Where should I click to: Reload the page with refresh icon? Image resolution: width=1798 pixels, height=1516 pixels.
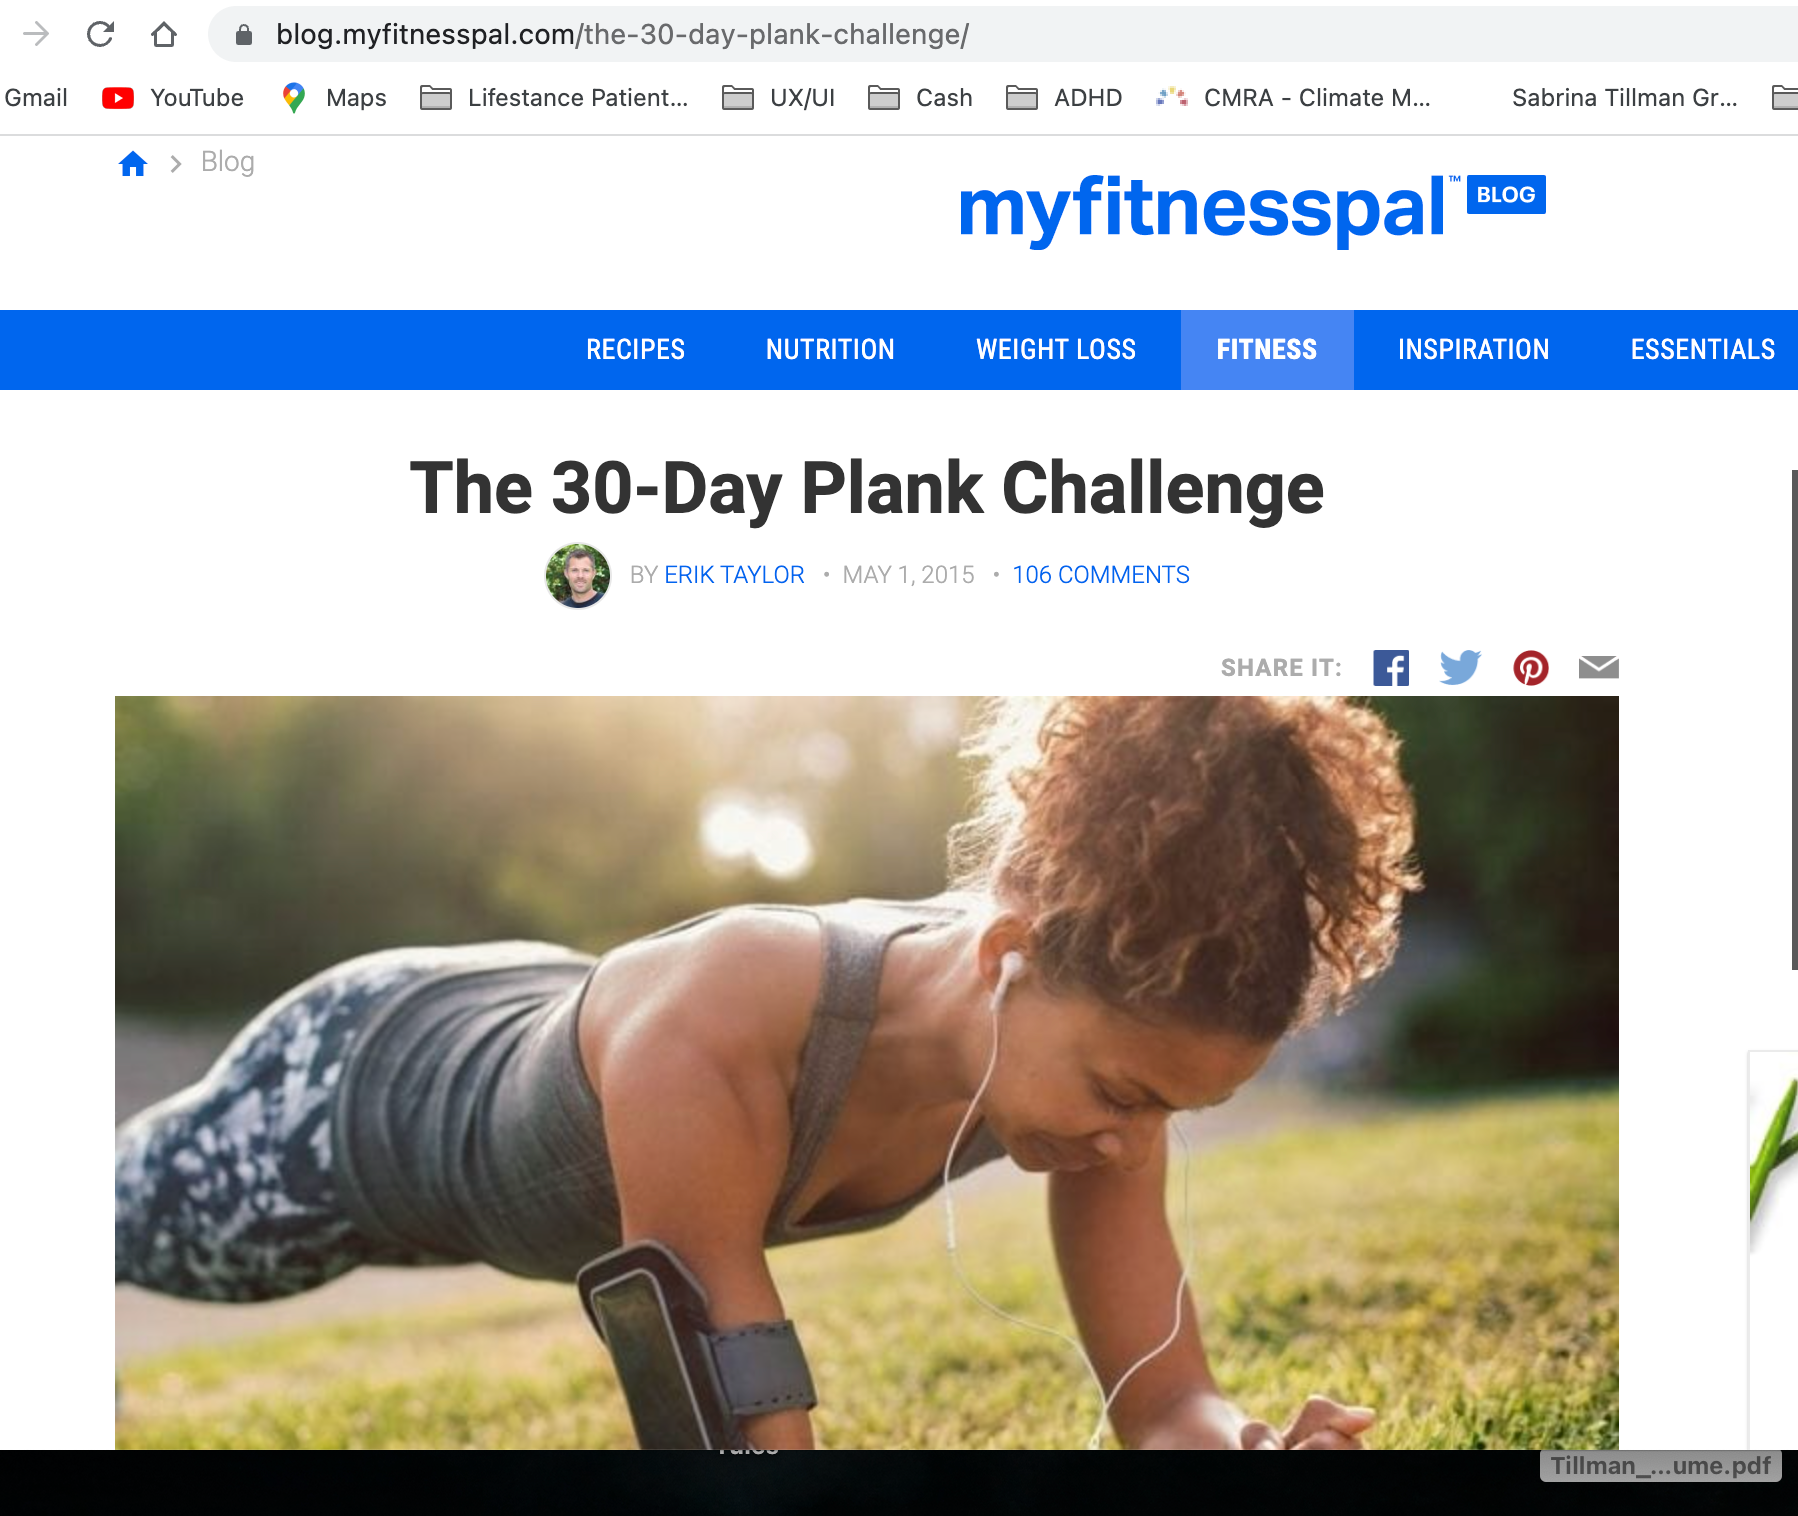pos(100,35)
